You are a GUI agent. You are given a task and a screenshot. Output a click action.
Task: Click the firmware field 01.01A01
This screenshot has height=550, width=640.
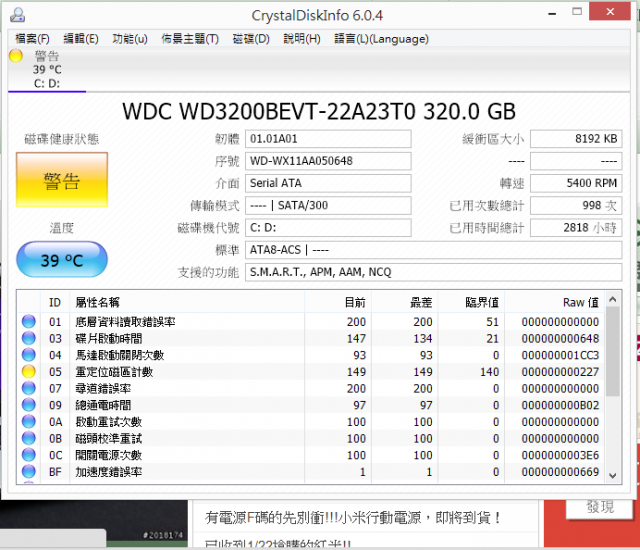328,139
